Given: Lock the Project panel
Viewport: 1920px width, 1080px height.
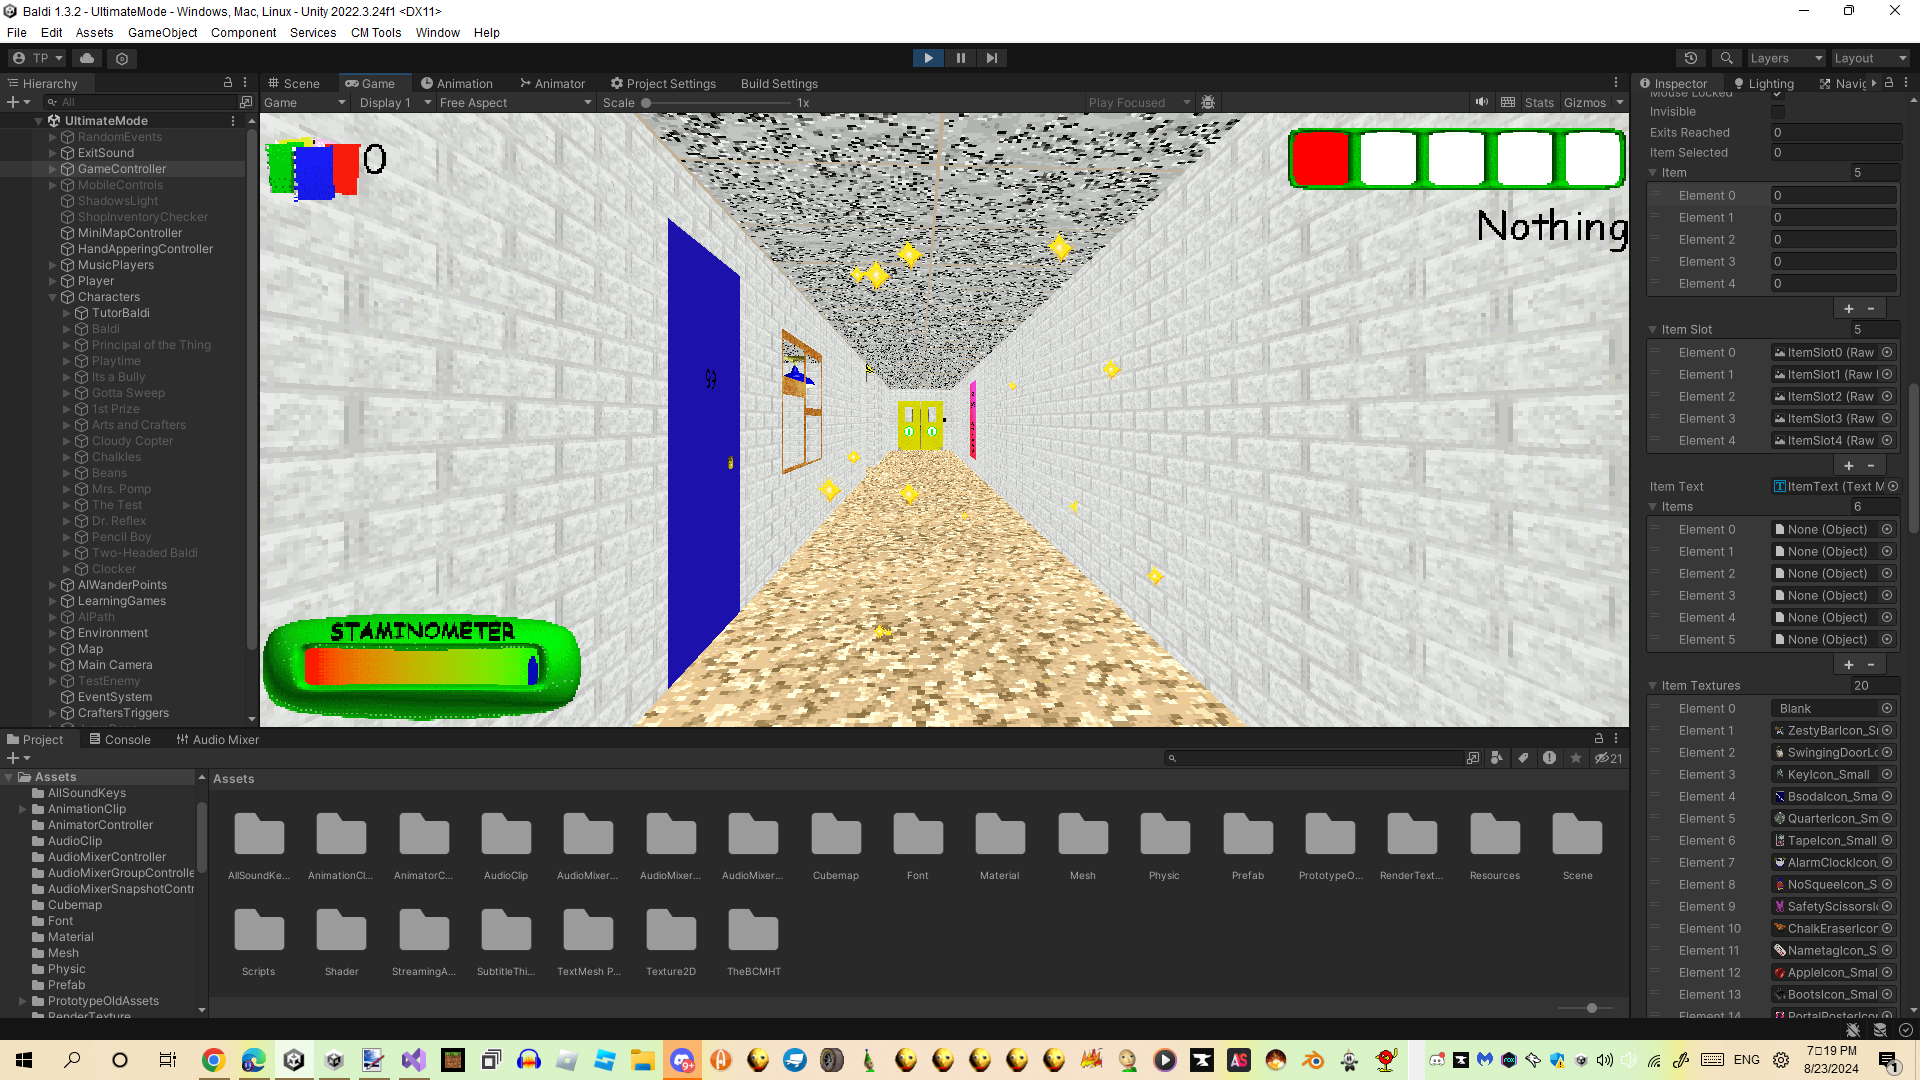Looking at the screenshot, I should point(1598,739).
